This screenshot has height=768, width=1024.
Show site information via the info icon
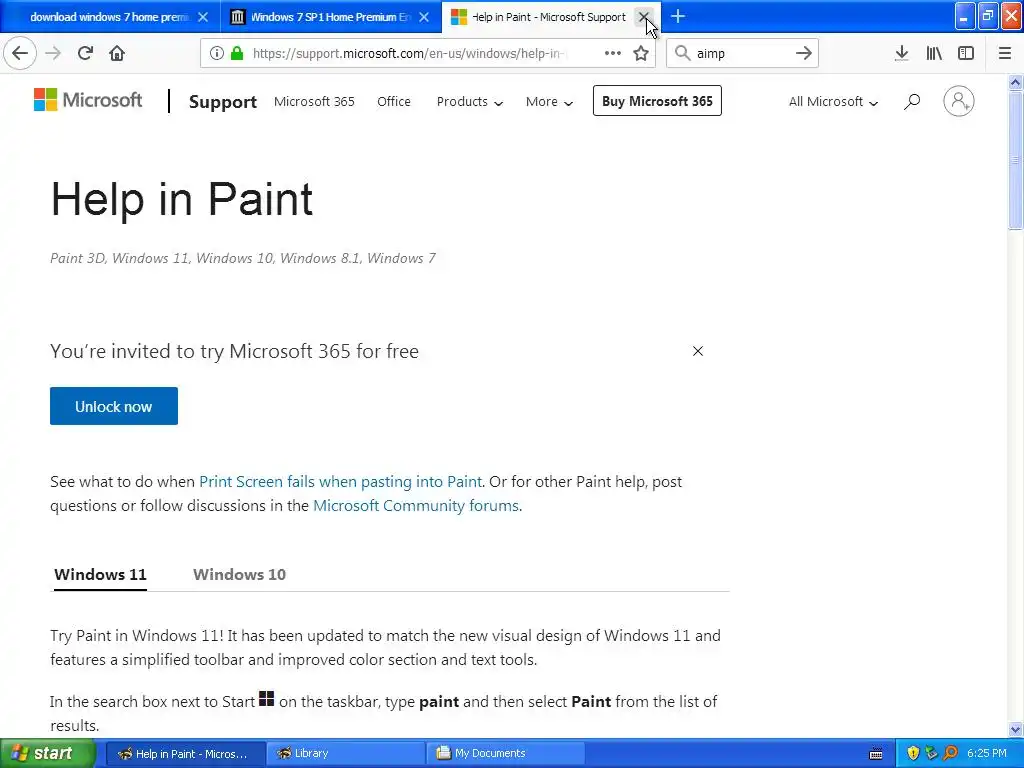tap(217, 53)
